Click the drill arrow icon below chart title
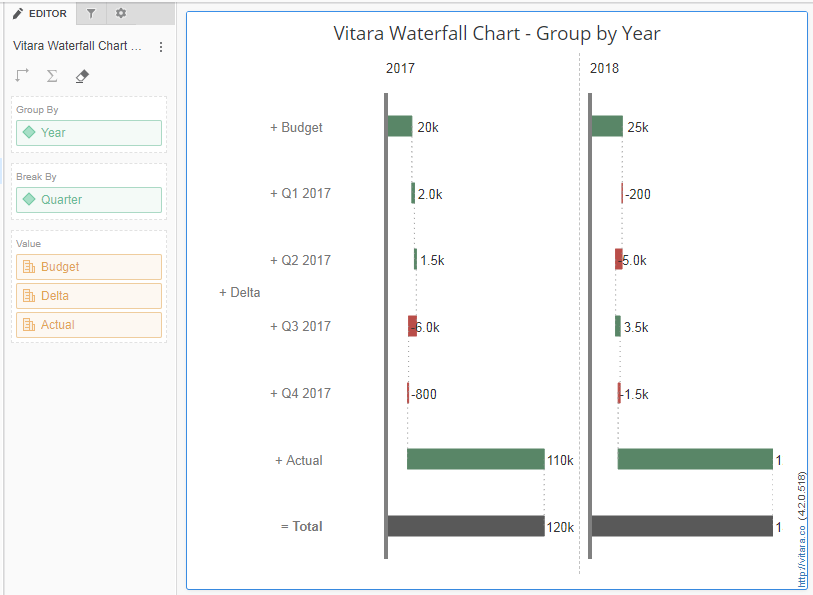The image size is (813, 595). (x=21, y=74)
